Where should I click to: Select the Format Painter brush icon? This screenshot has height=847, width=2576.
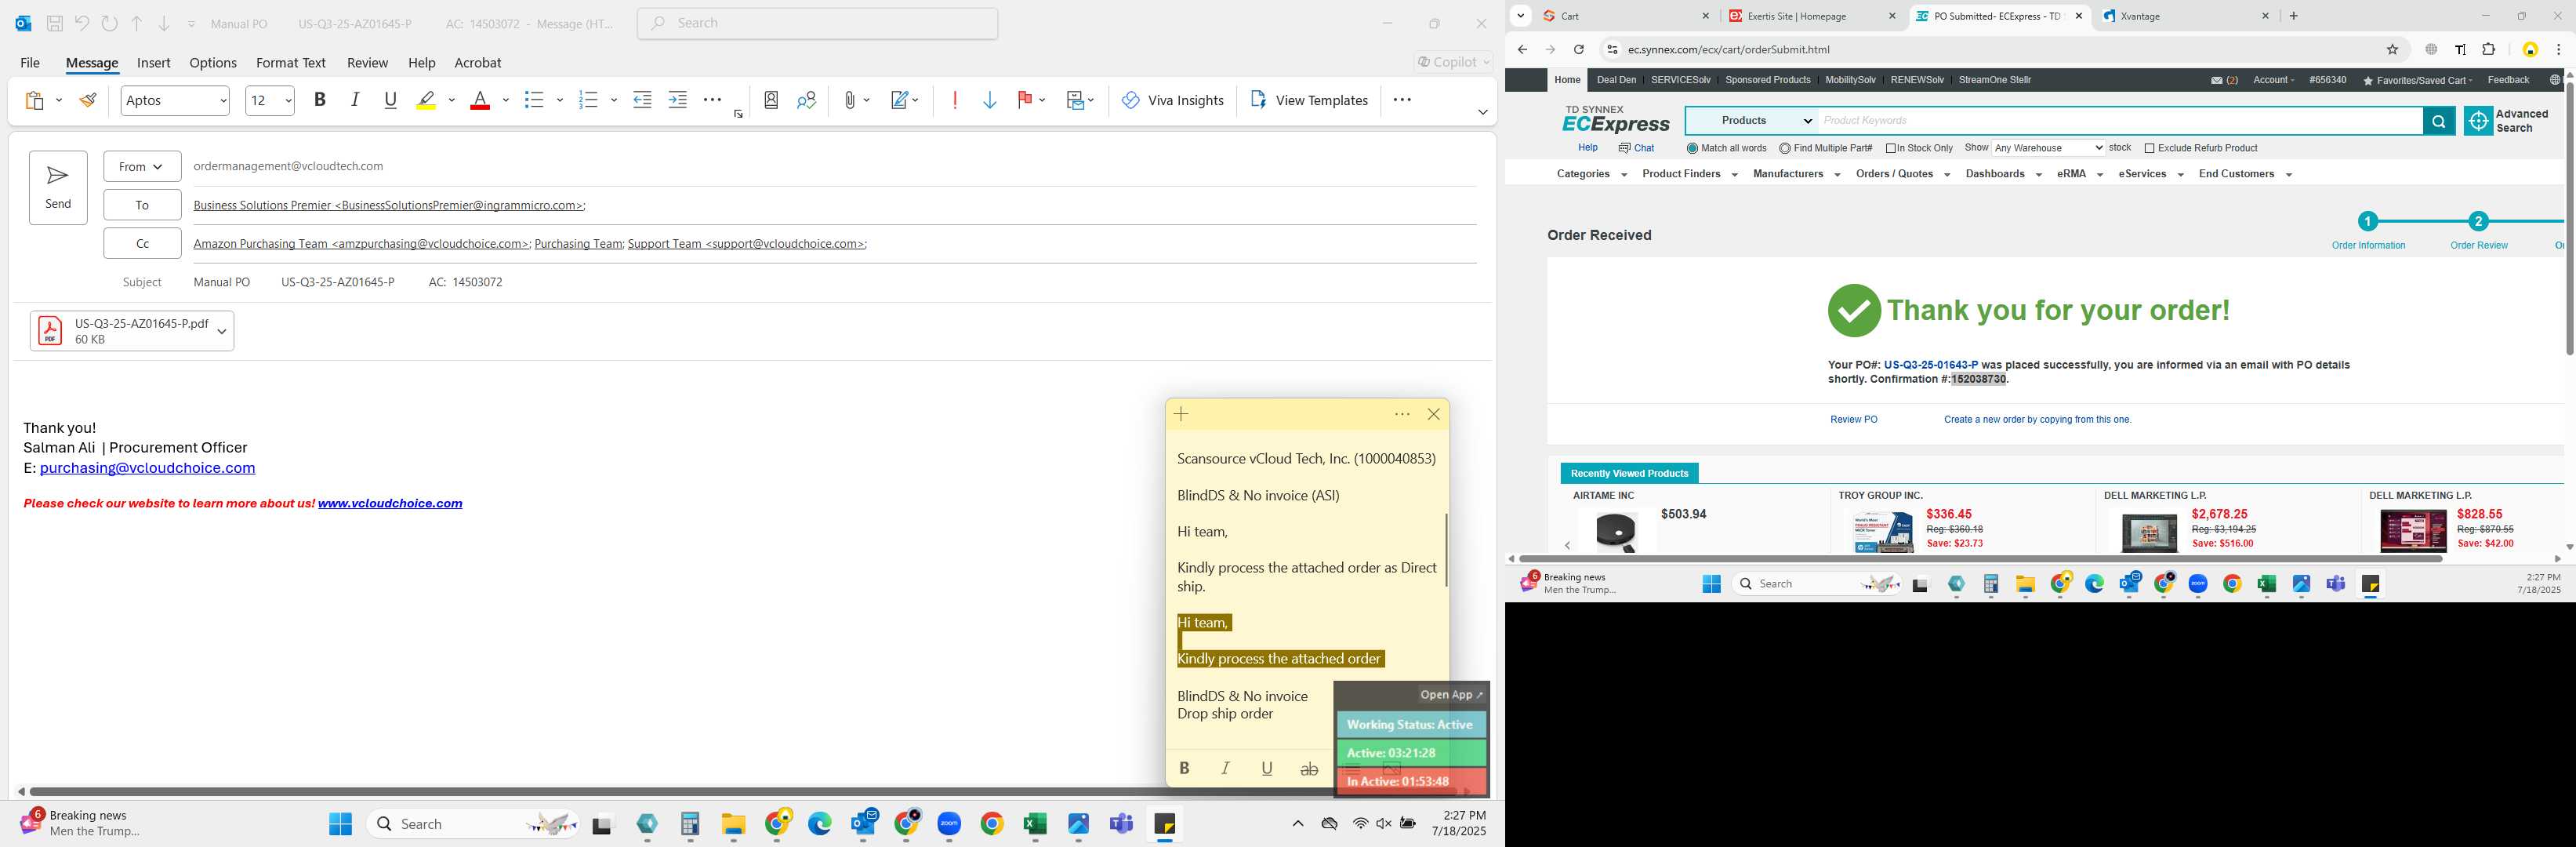point(89,100)
